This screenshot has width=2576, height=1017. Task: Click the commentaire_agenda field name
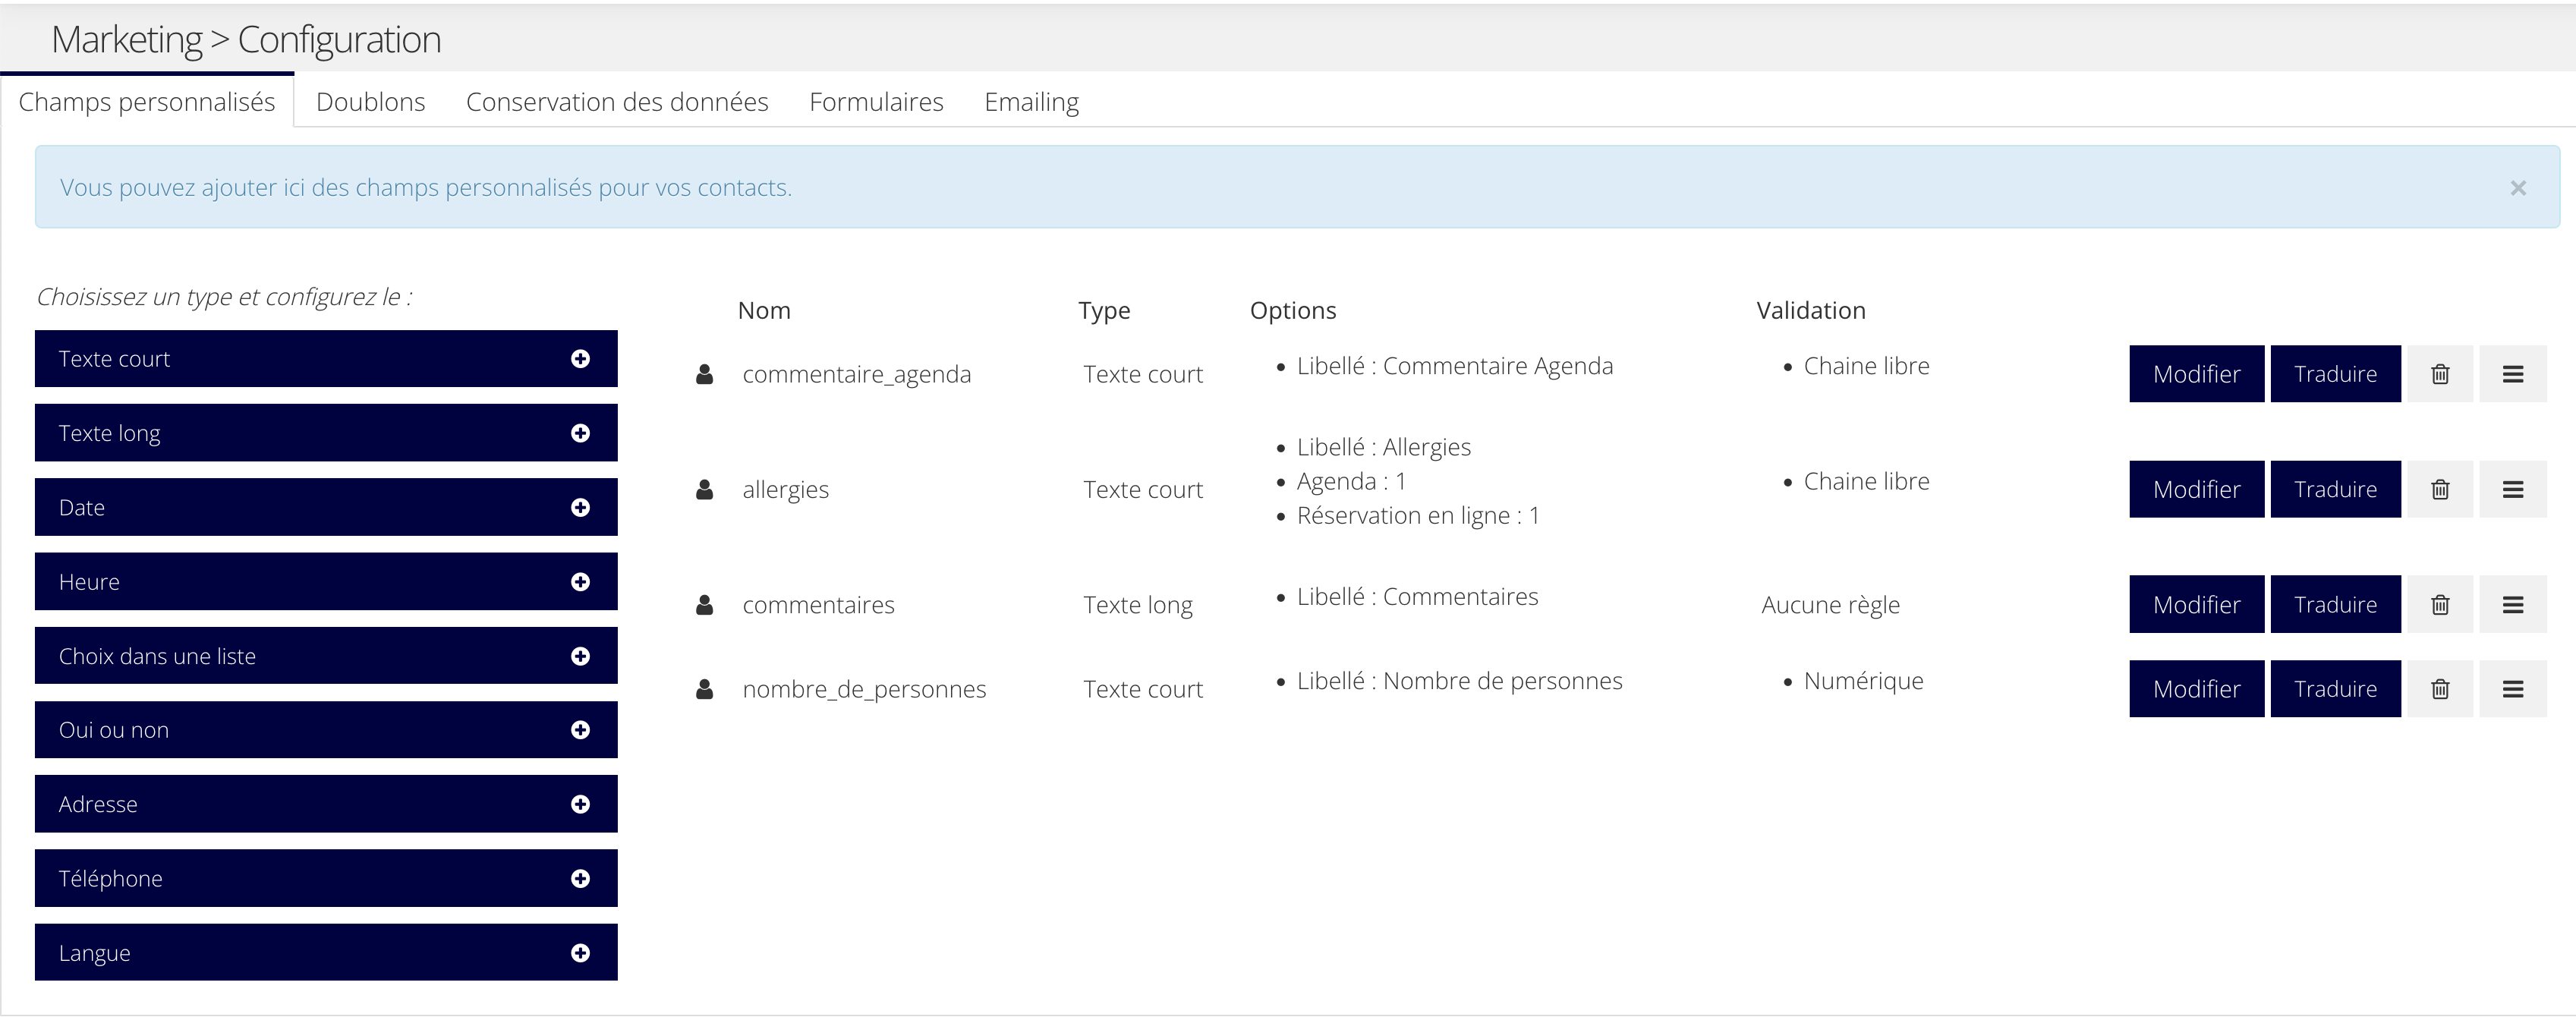click(857, 375)
